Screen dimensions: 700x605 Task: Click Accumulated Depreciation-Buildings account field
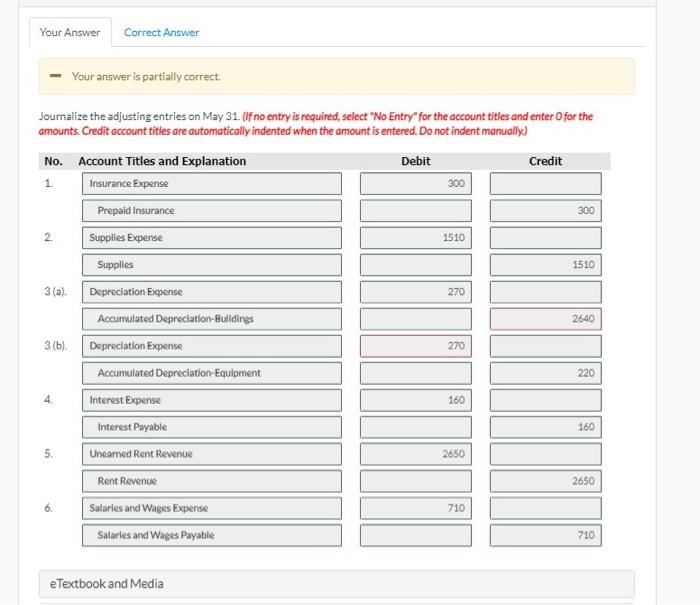point(212,319)
